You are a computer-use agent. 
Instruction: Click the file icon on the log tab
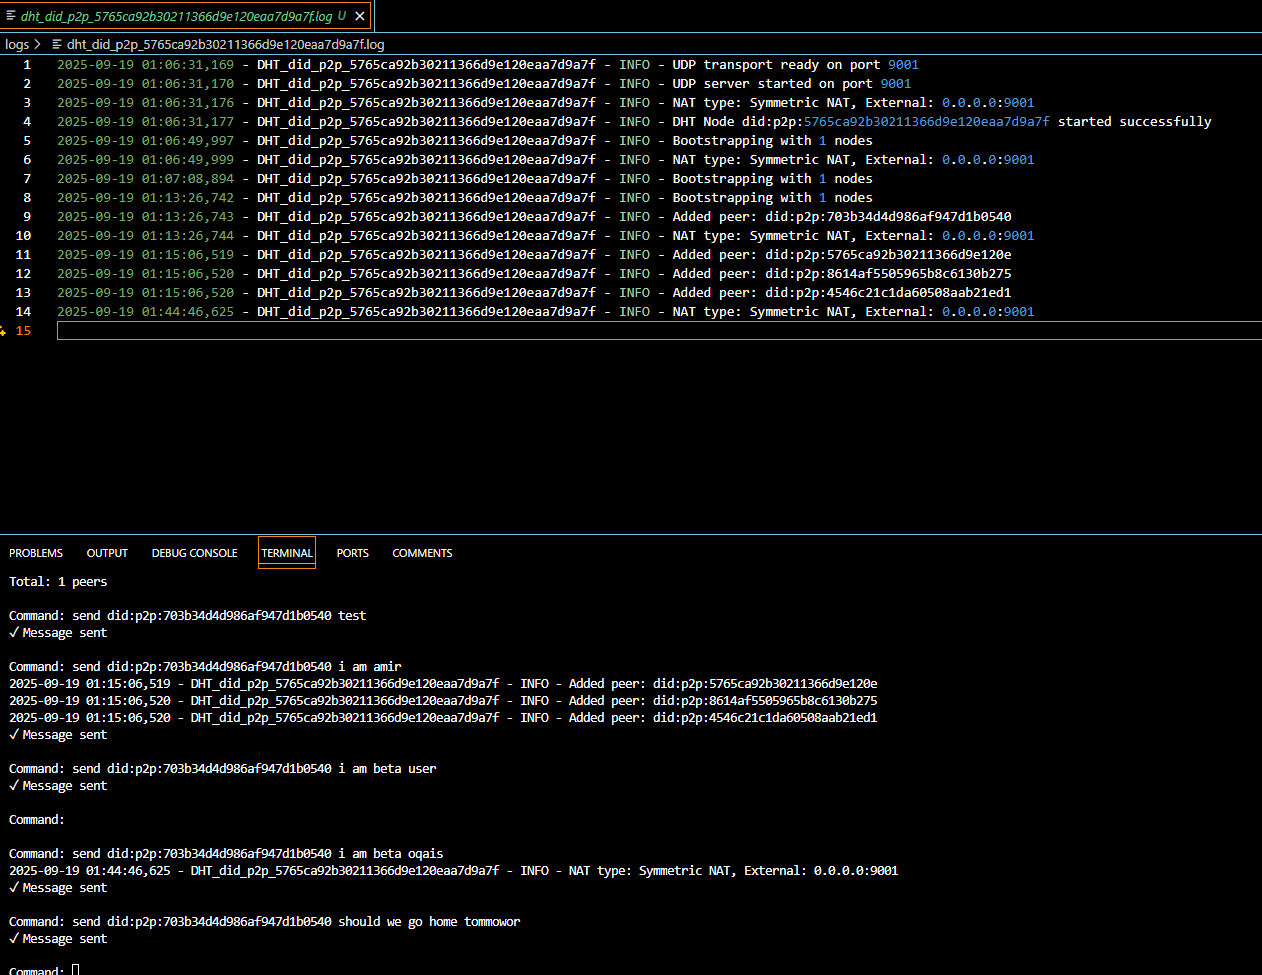click(11, 16)
